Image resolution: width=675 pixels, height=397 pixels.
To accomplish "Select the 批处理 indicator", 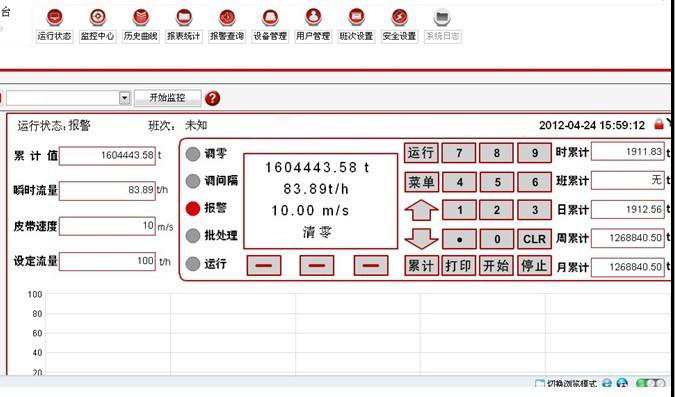I will coord(193,236).
